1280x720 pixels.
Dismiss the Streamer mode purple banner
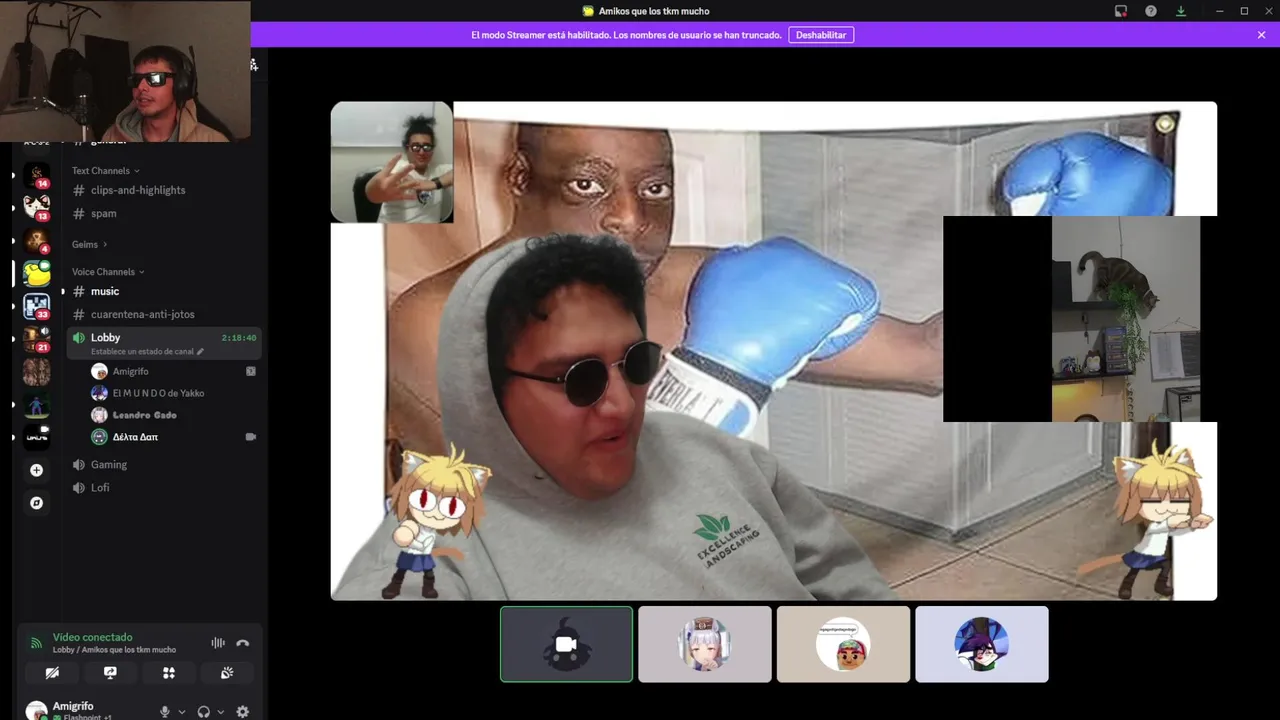coord(1261,35)
